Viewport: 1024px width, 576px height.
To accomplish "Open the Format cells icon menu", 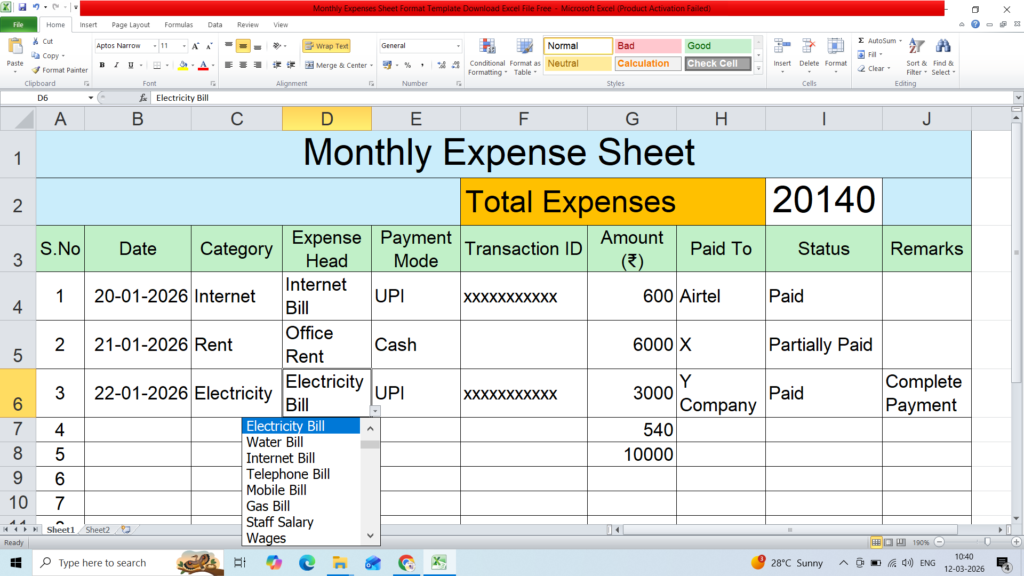I will tap(835, 47).
